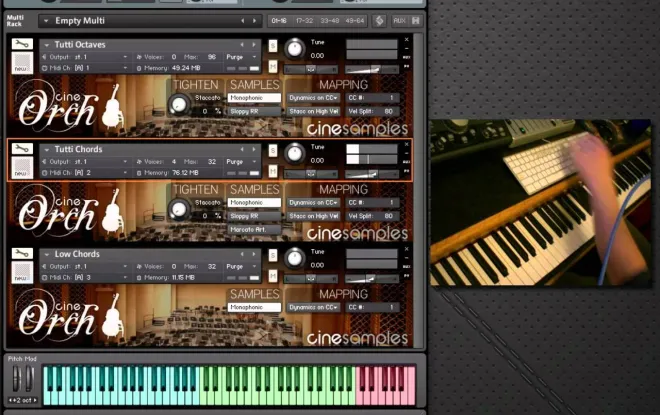
Task: Go to the previous Low Chords instrument preset
Action: click(x=242, y=254)
